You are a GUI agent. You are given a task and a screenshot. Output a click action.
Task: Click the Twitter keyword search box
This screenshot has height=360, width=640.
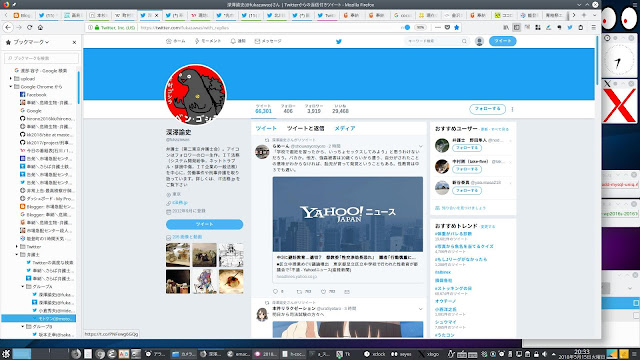point(436,41)
